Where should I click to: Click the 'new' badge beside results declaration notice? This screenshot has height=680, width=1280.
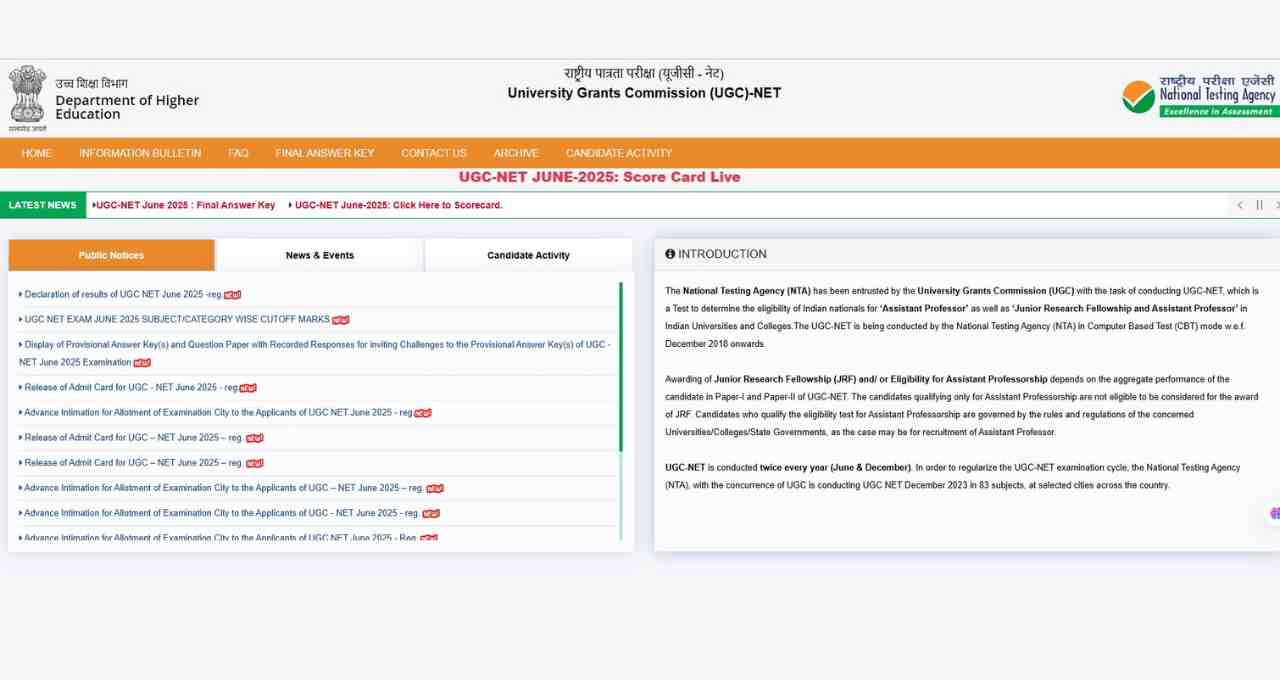[x=233, y=294]
